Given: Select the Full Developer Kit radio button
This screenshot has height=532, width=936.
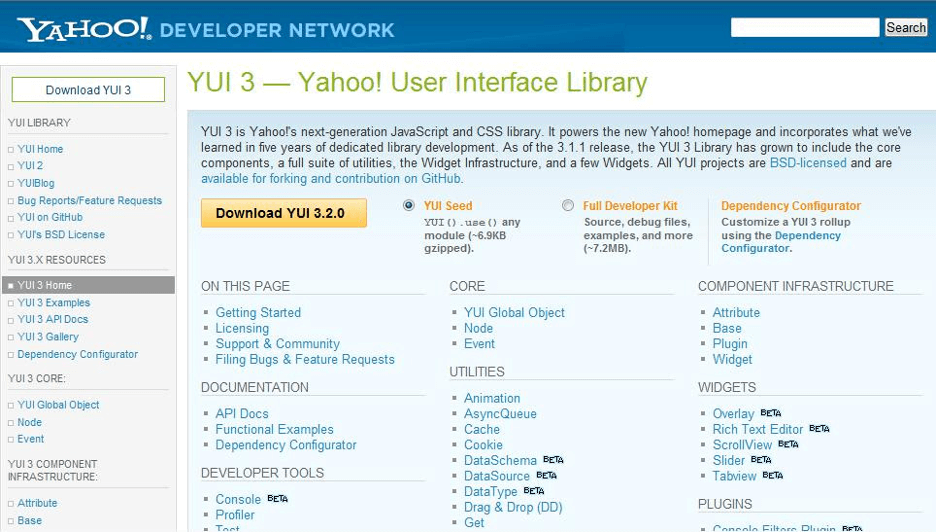Looking at the screenshot, I should click(568, 205).
